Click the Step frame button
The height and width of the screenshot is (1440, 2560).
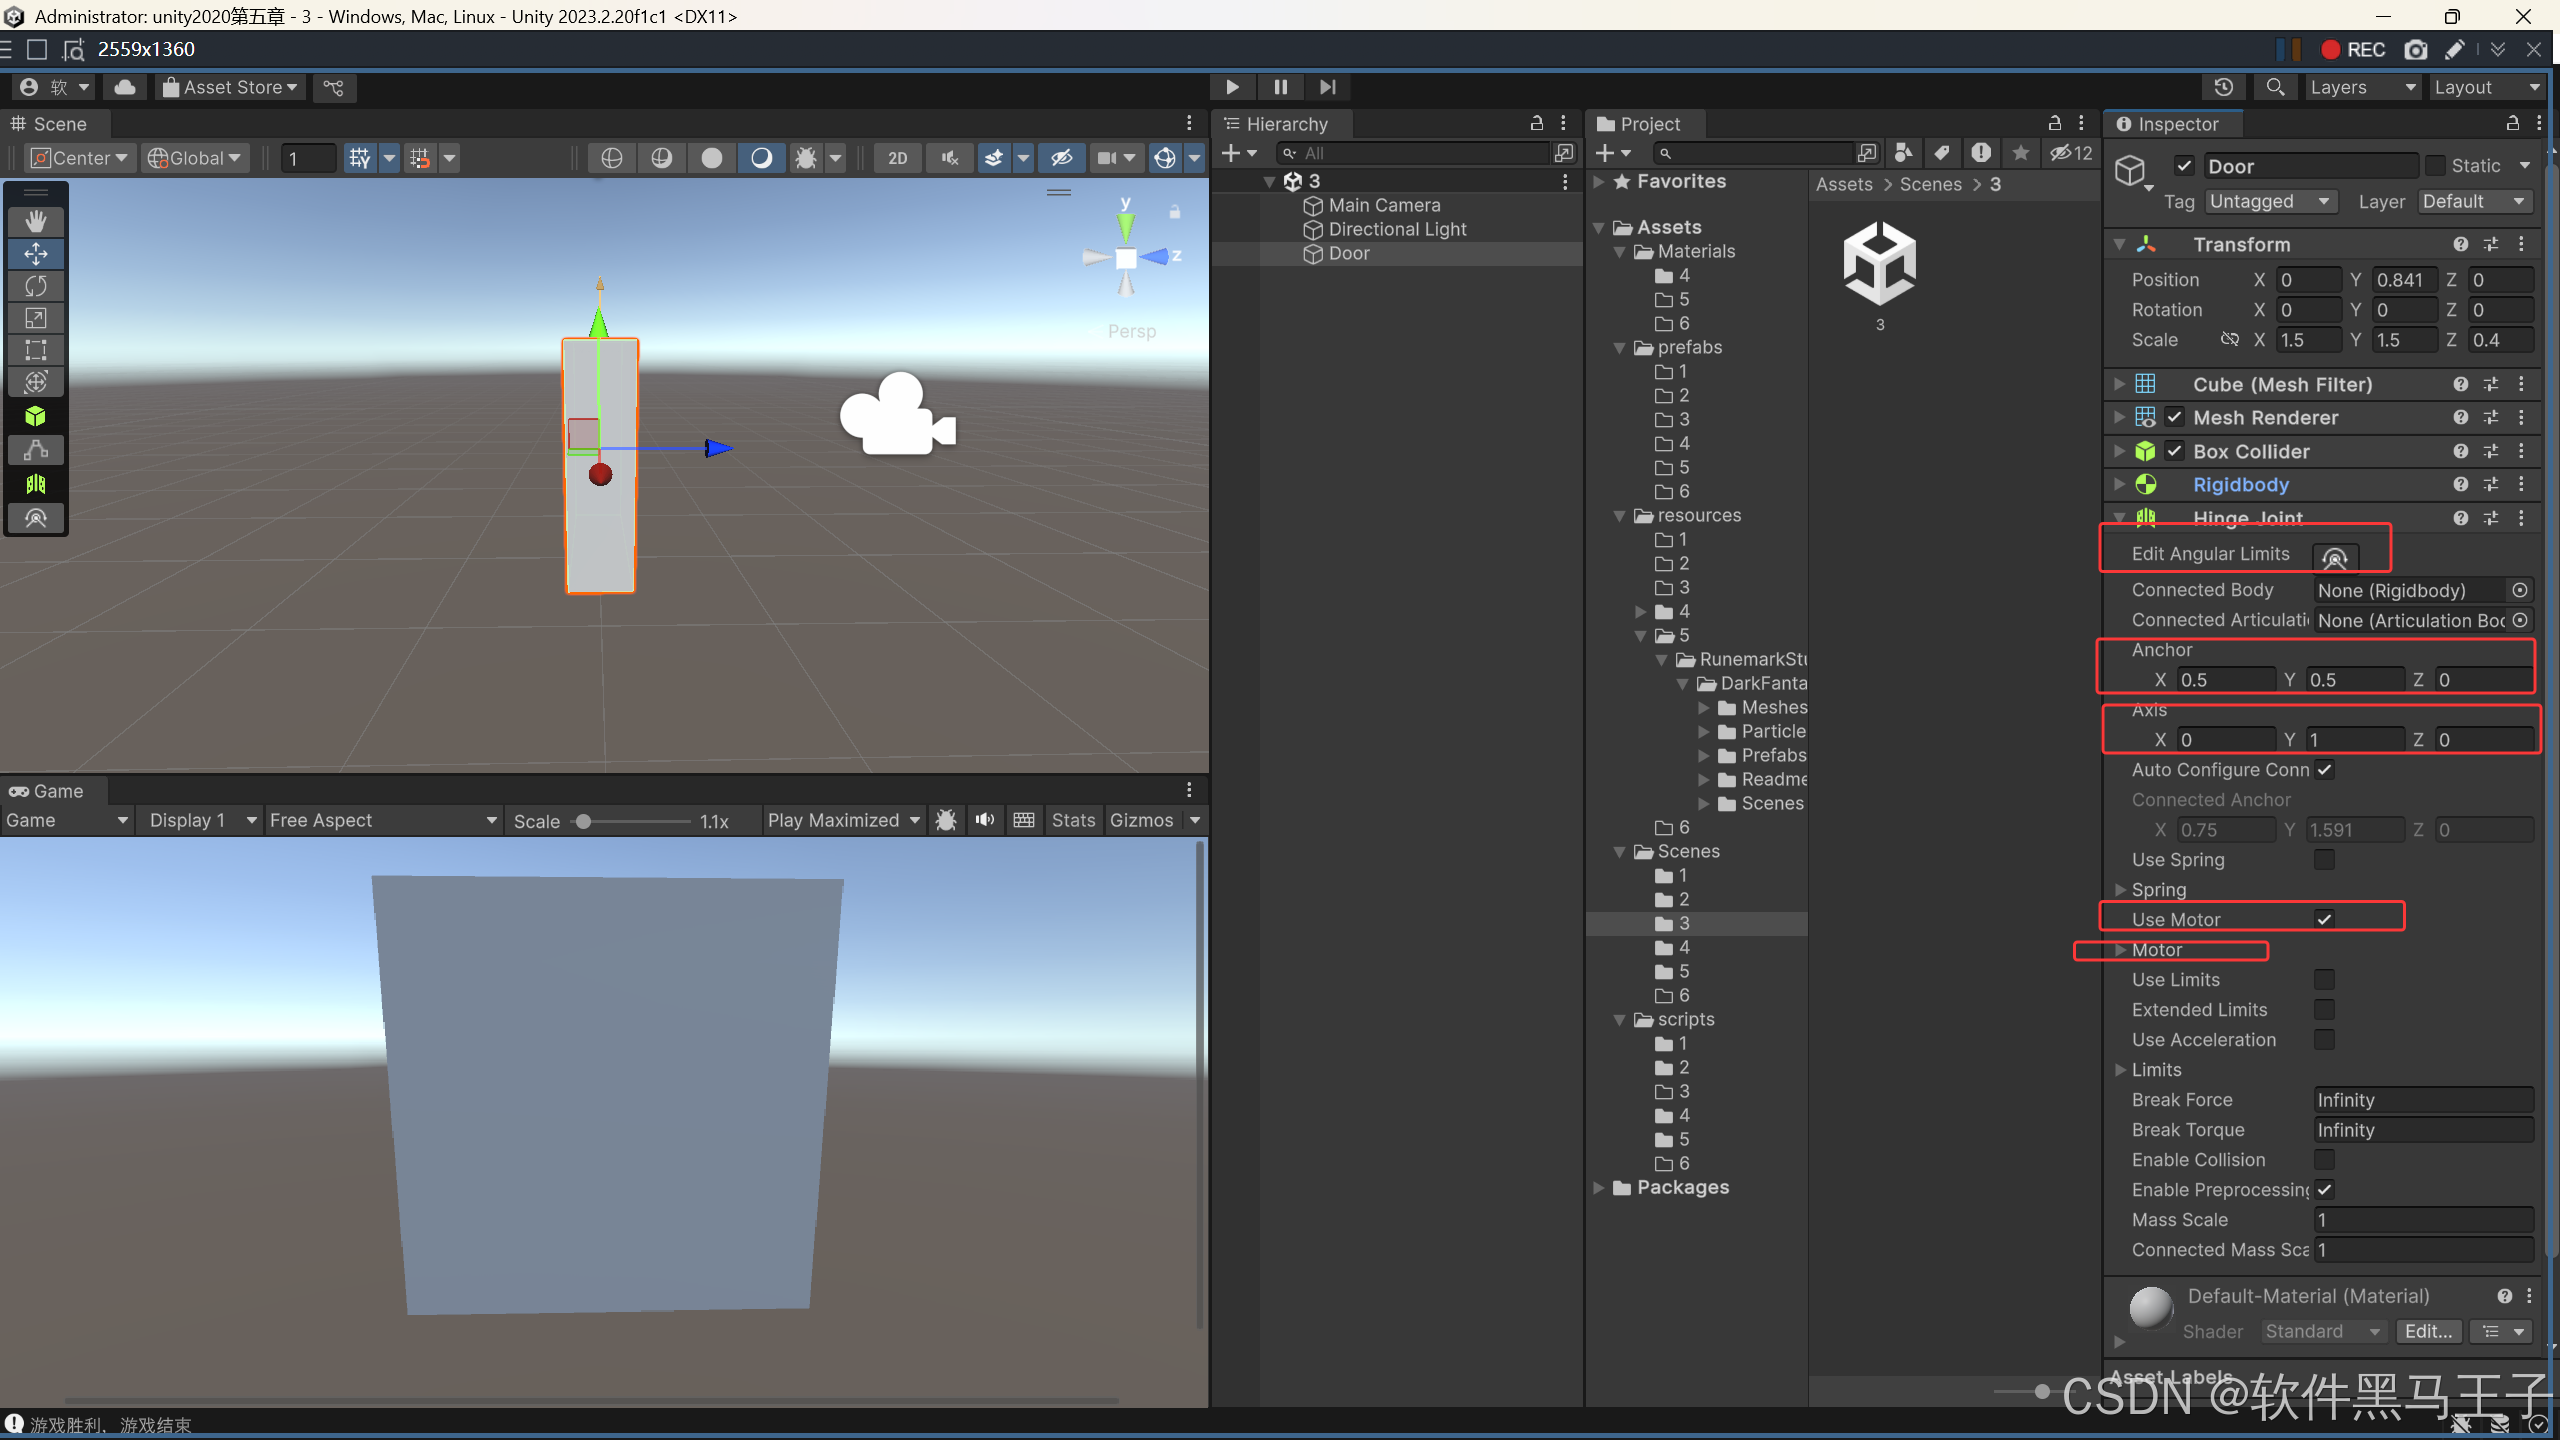point(1327,87)
